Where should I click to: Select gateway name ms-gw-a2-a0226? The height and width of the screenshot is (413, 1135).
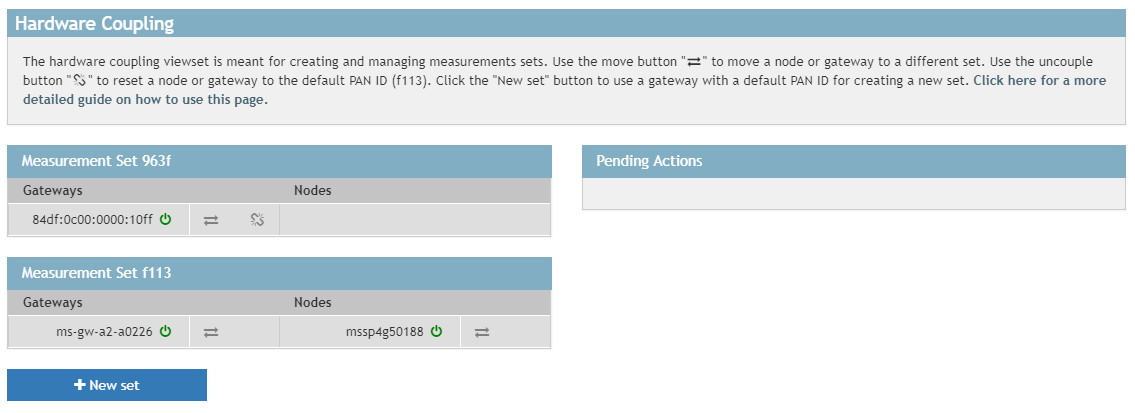[104, 332]
